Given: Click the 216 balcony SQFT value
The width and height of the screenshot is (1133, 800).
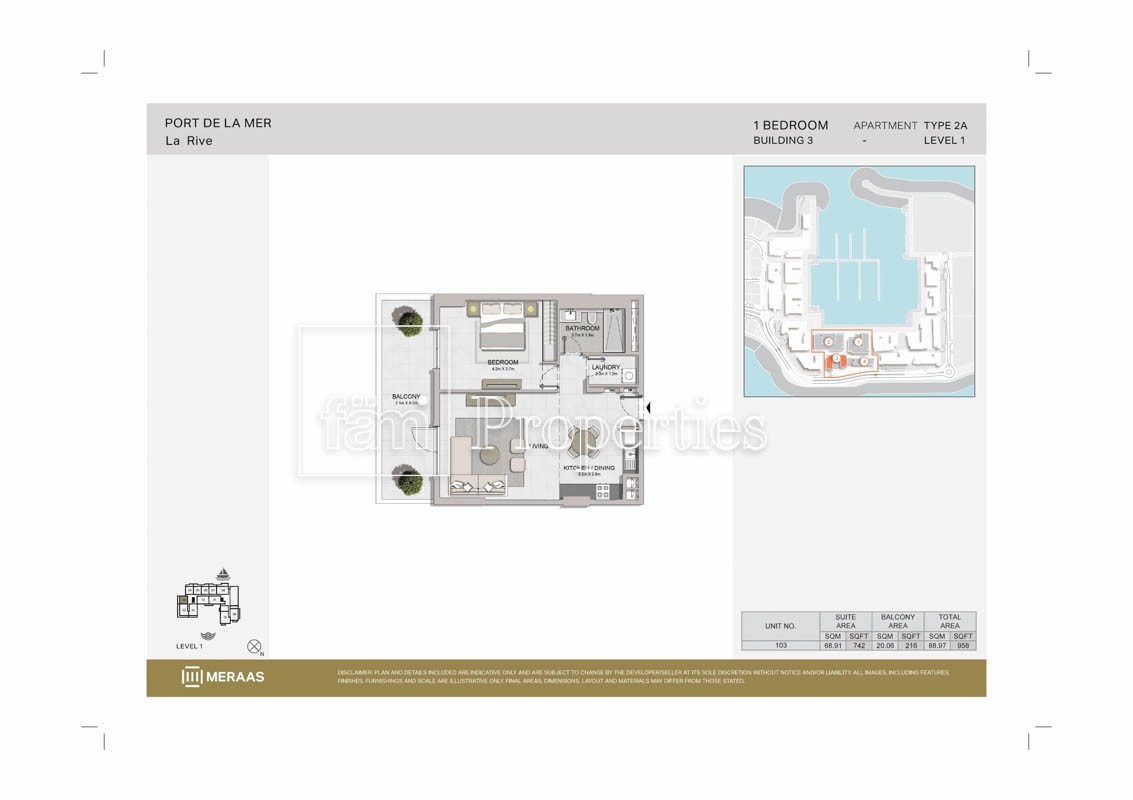Looking at the screenshot, I should (910, 645).
